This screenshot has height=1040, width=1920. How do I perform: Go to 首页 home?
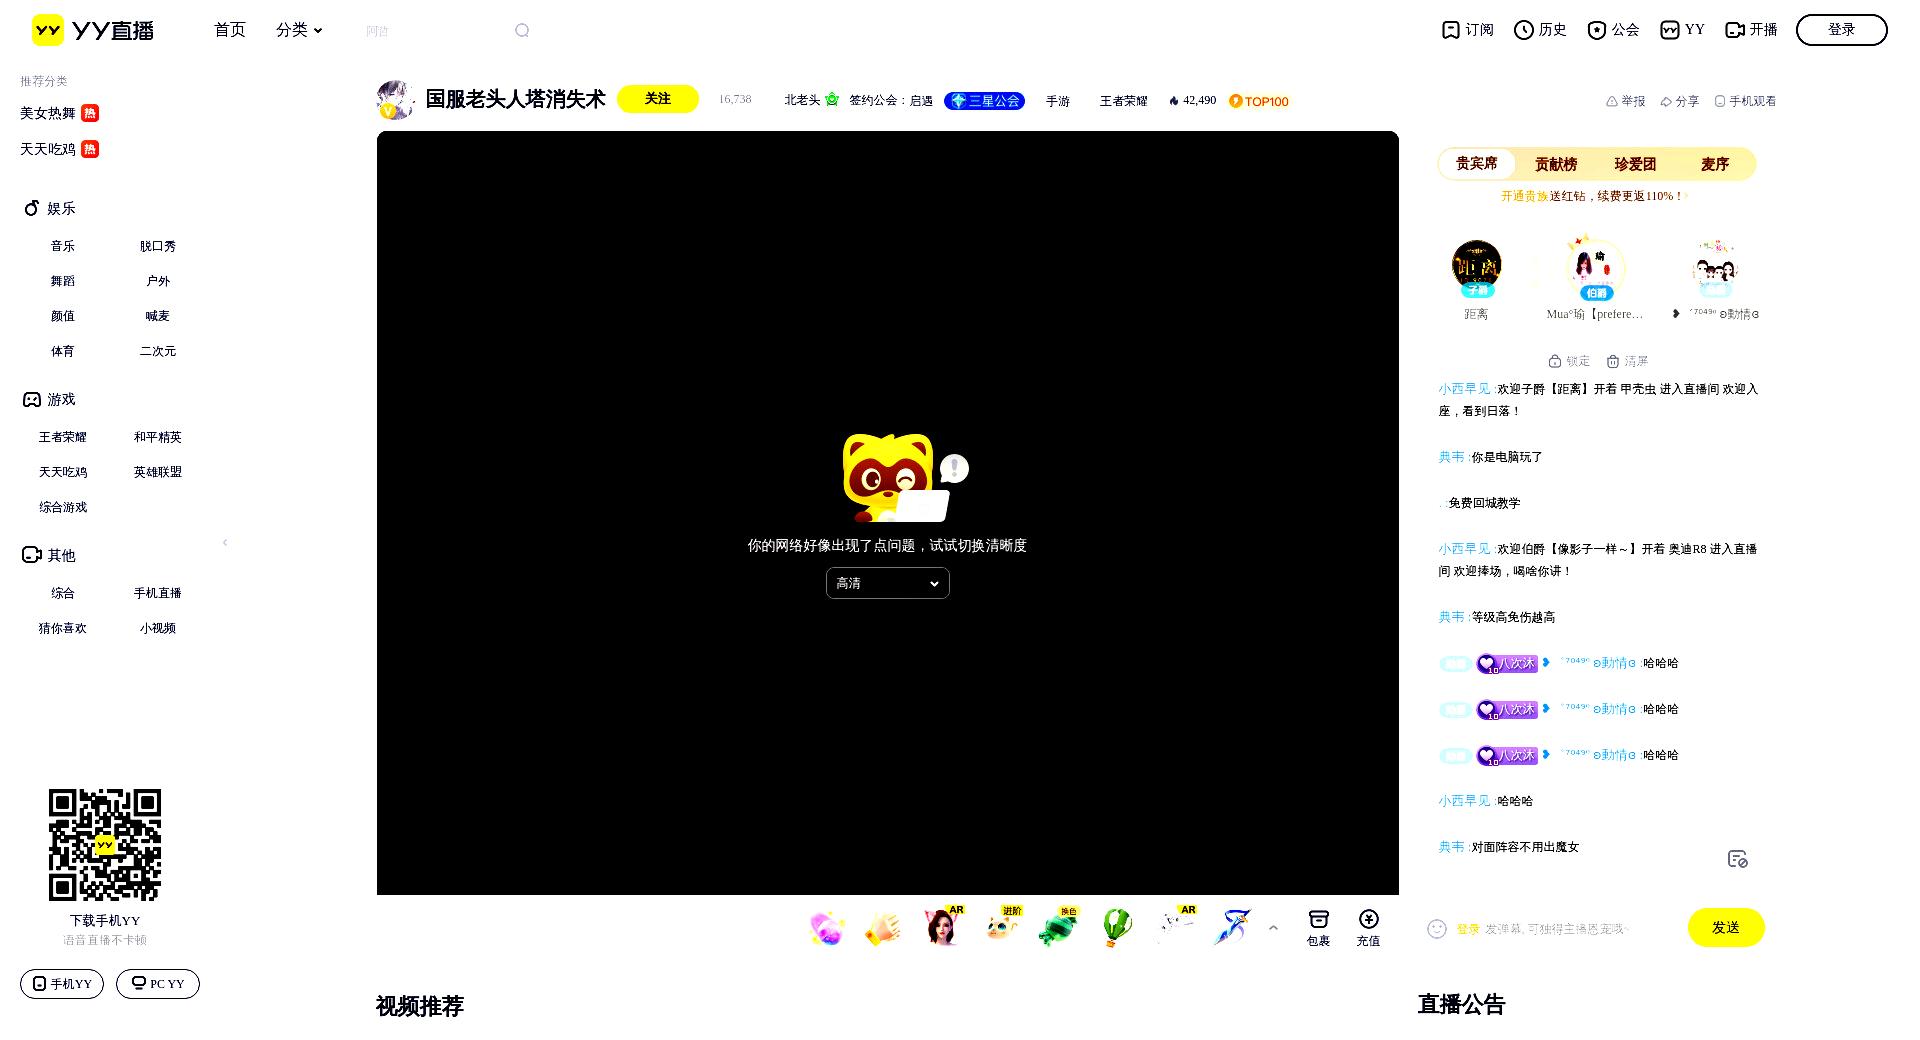coord(230,30)
